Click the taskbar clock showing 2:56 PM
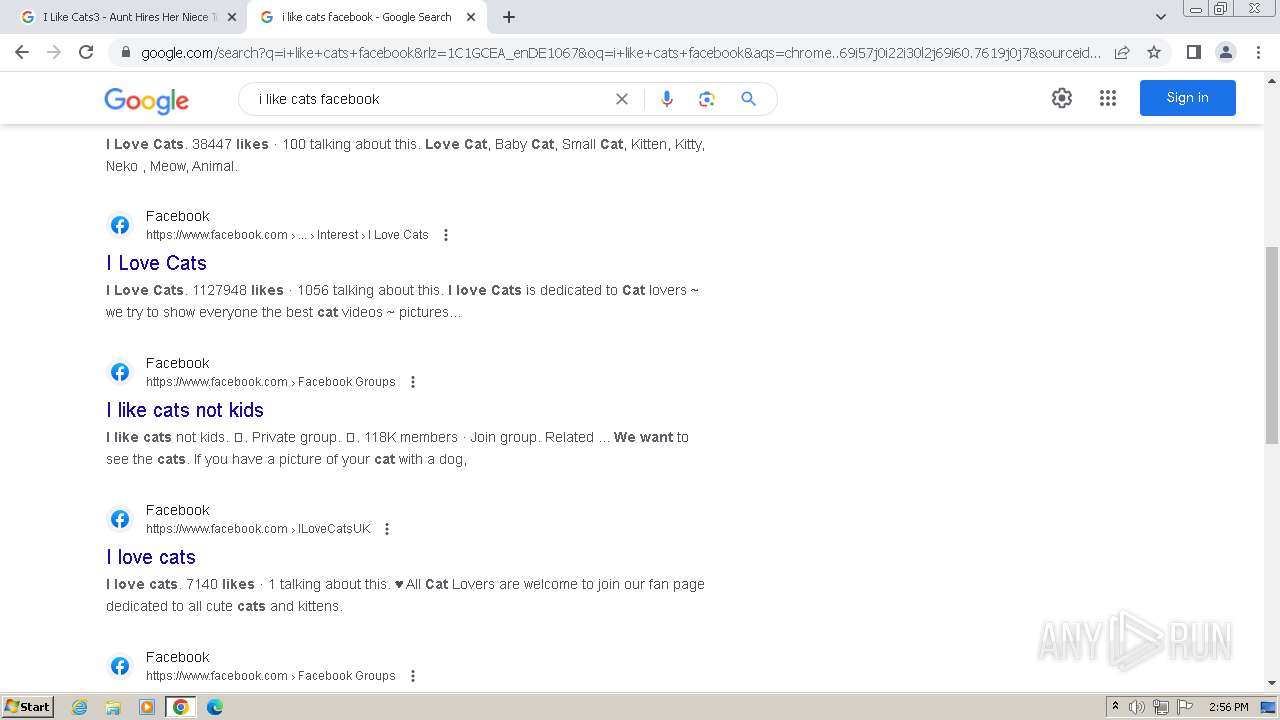The width and height of the screenshot is (1280, 720). coord(1228,707)
